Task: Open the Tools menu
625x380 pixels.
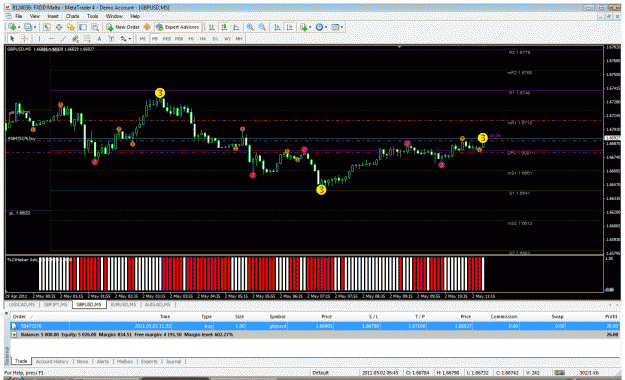Action: [92, 16]
